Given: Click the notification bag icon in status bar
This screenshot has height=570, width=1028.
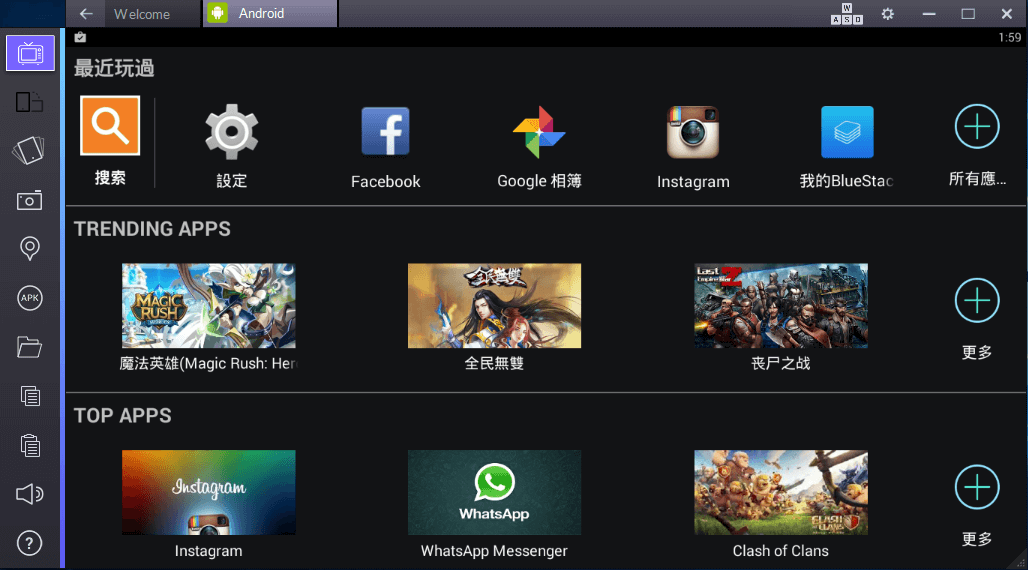Looking at the screenshot, I should click(80, 37).
